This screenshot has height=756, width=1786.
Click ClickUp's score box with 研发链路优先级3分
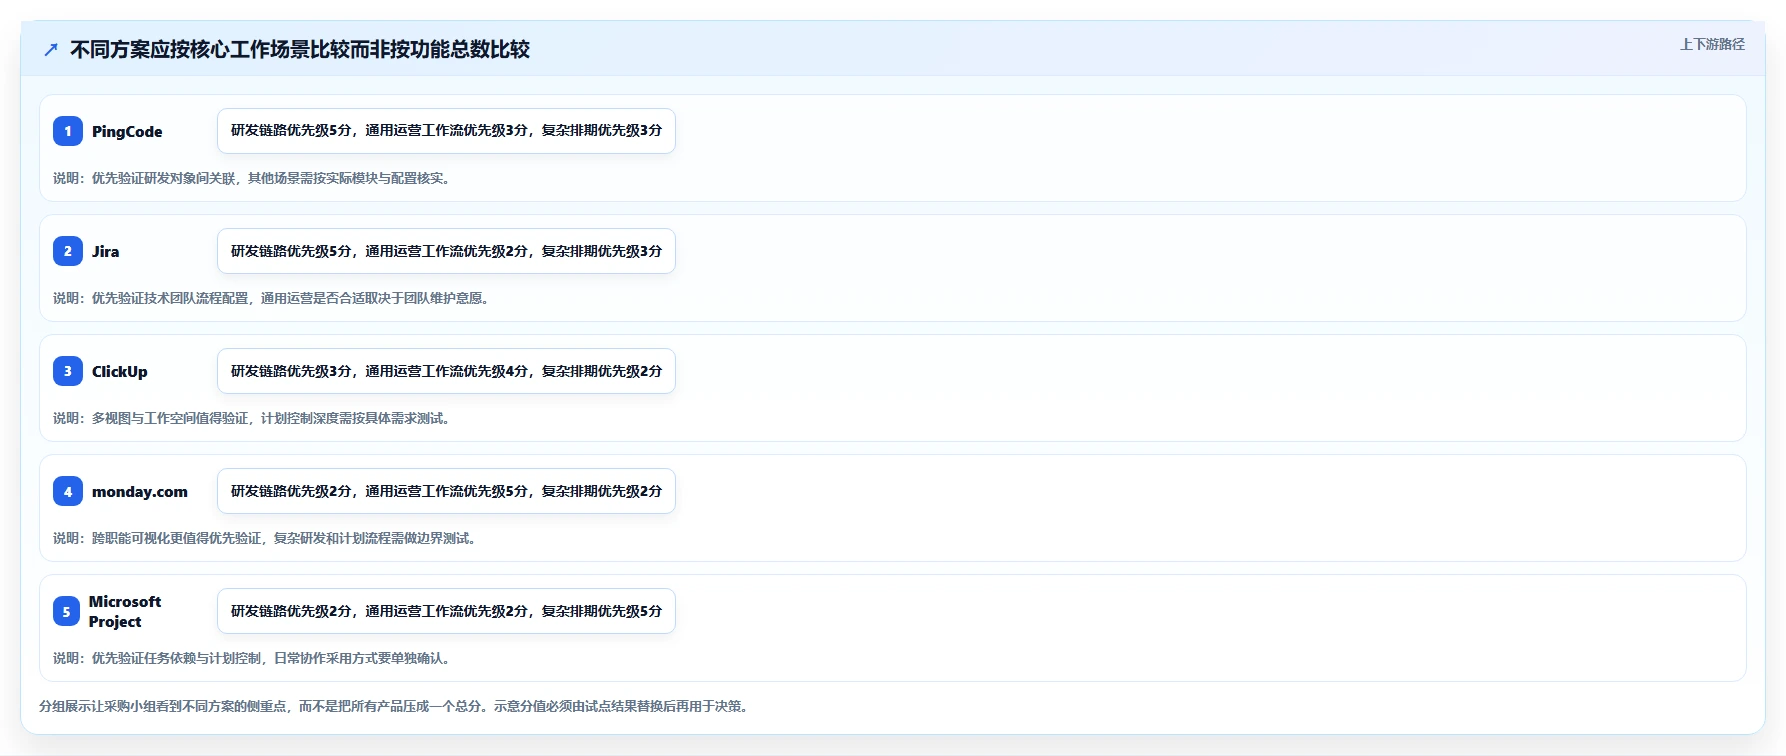pyautogui.click(x=446, y=371)
